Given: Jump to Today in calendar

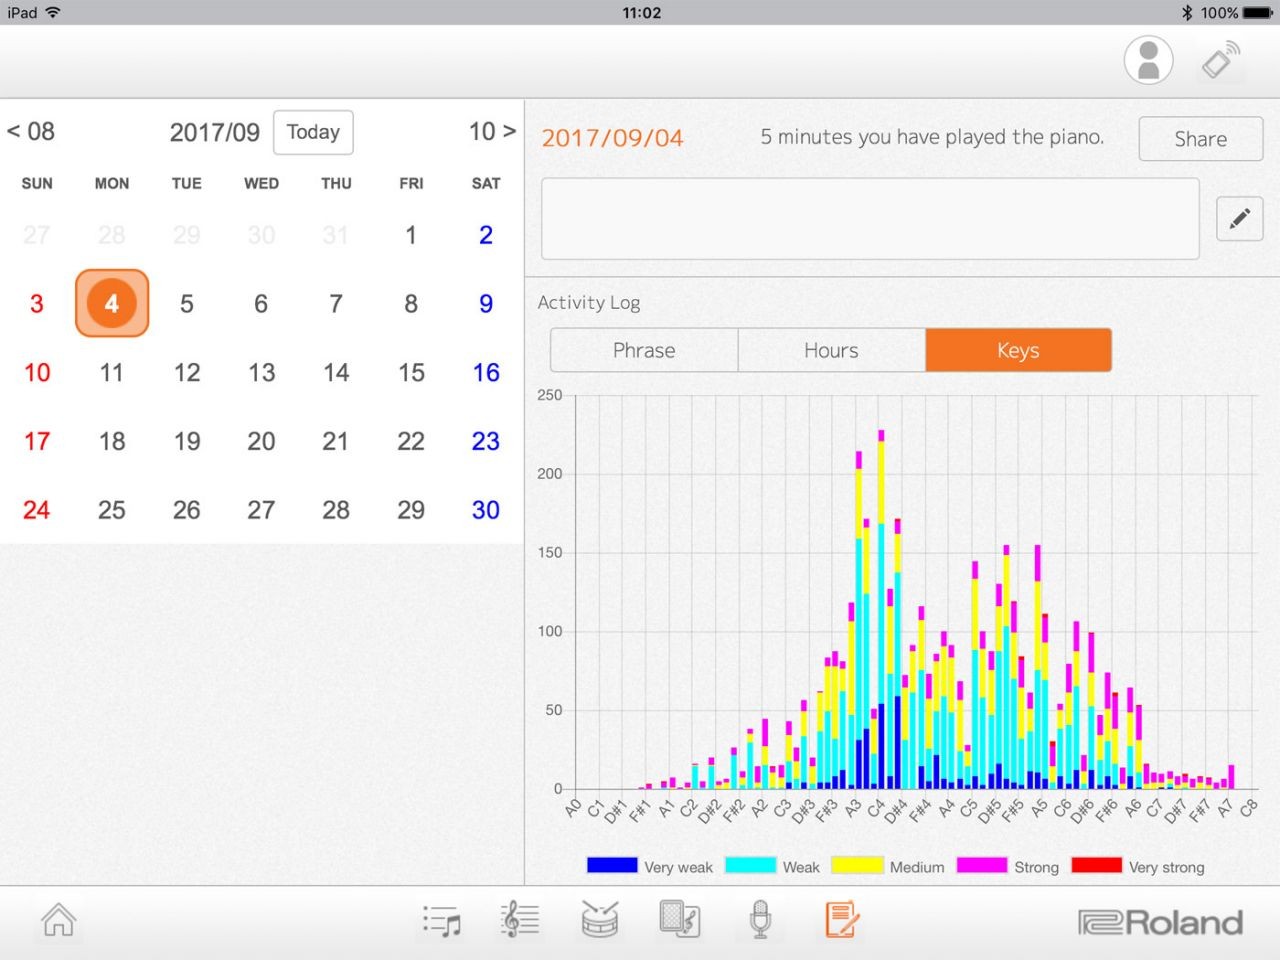Looking at the screenshot, I should point(313,132).
